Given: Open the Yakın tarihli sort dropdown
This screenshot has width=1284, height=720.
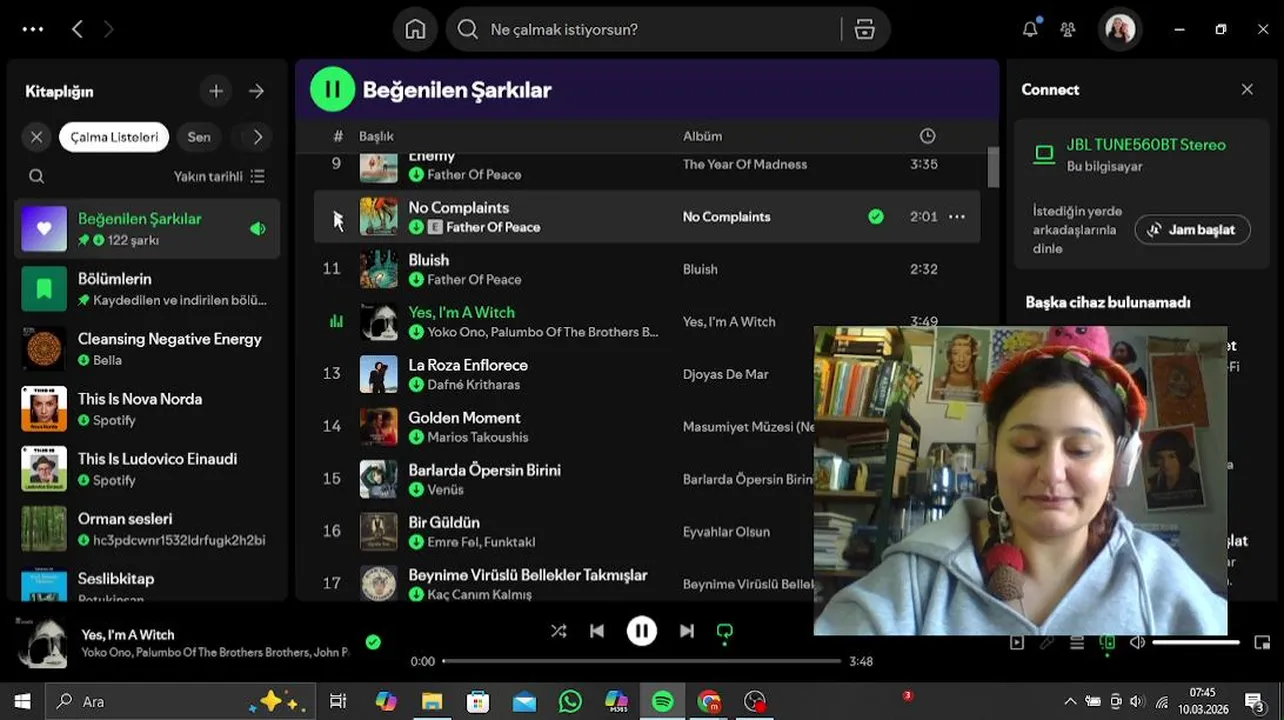Looking at the screenshot, I should tap(219, 176).
